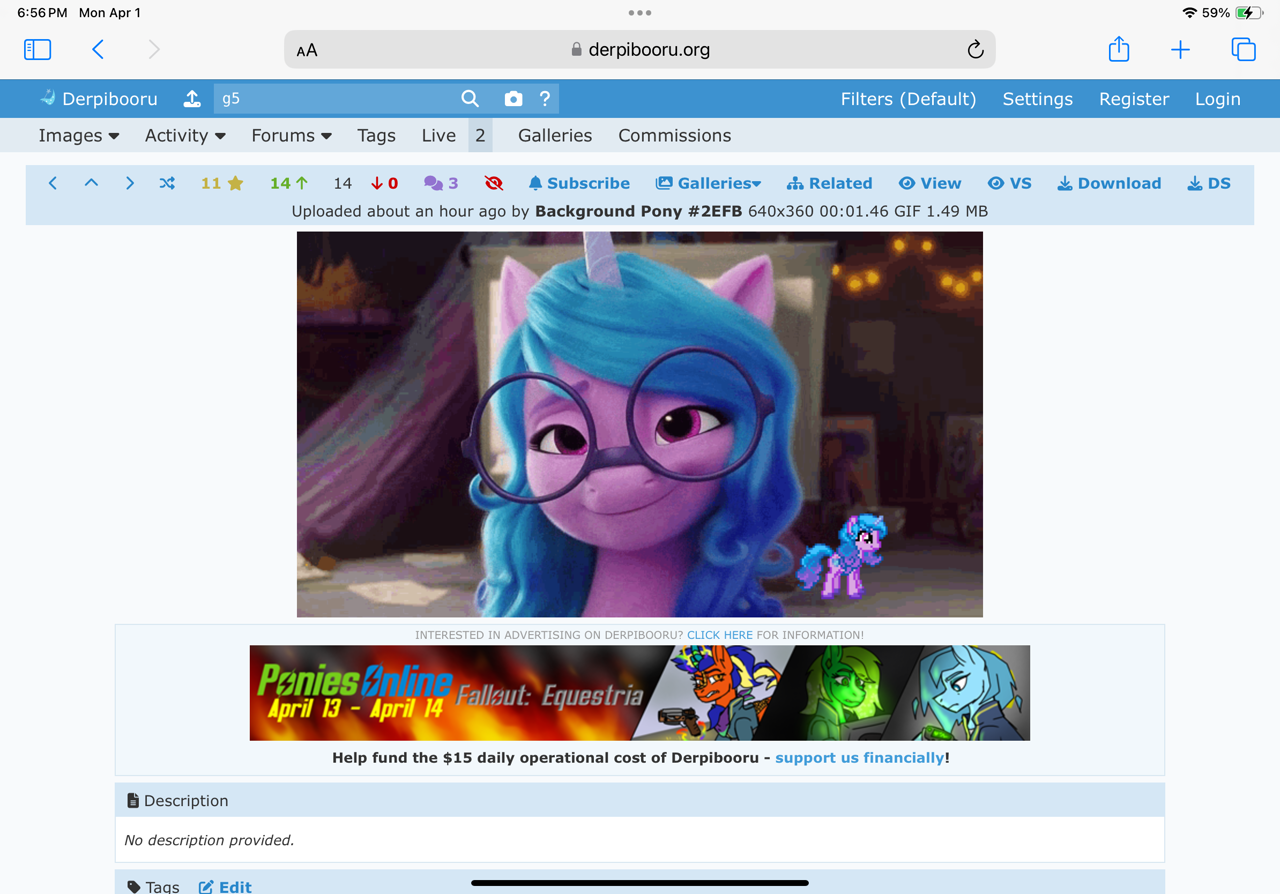Expand the Galleries dropdown in the image toolbar
This screenshot has height=894, width=1280.
(708, 183)
